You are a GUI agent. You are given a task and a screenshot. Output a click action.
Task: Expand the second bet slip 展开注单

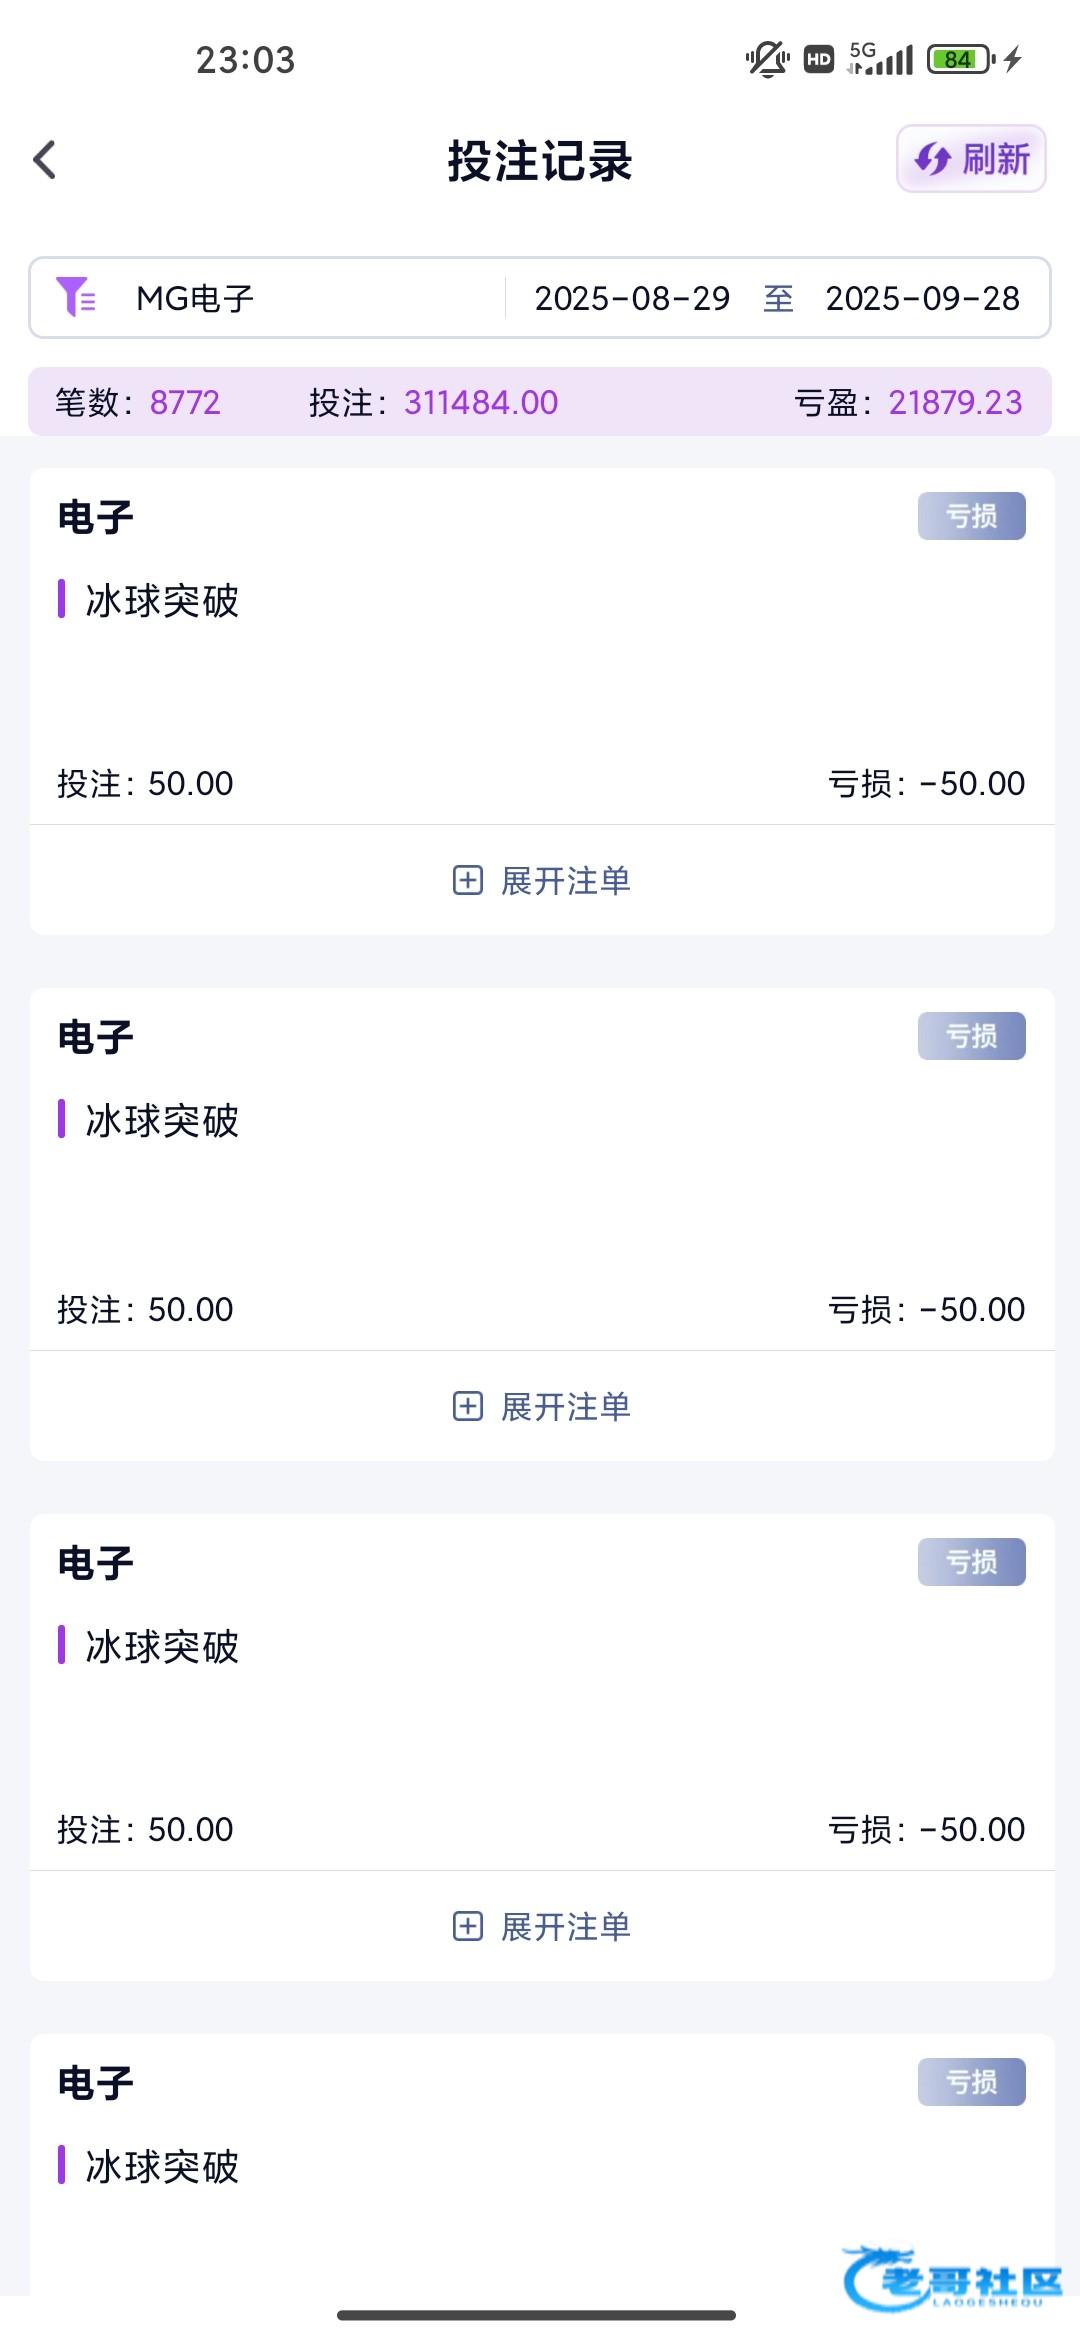pos(565,1407)
